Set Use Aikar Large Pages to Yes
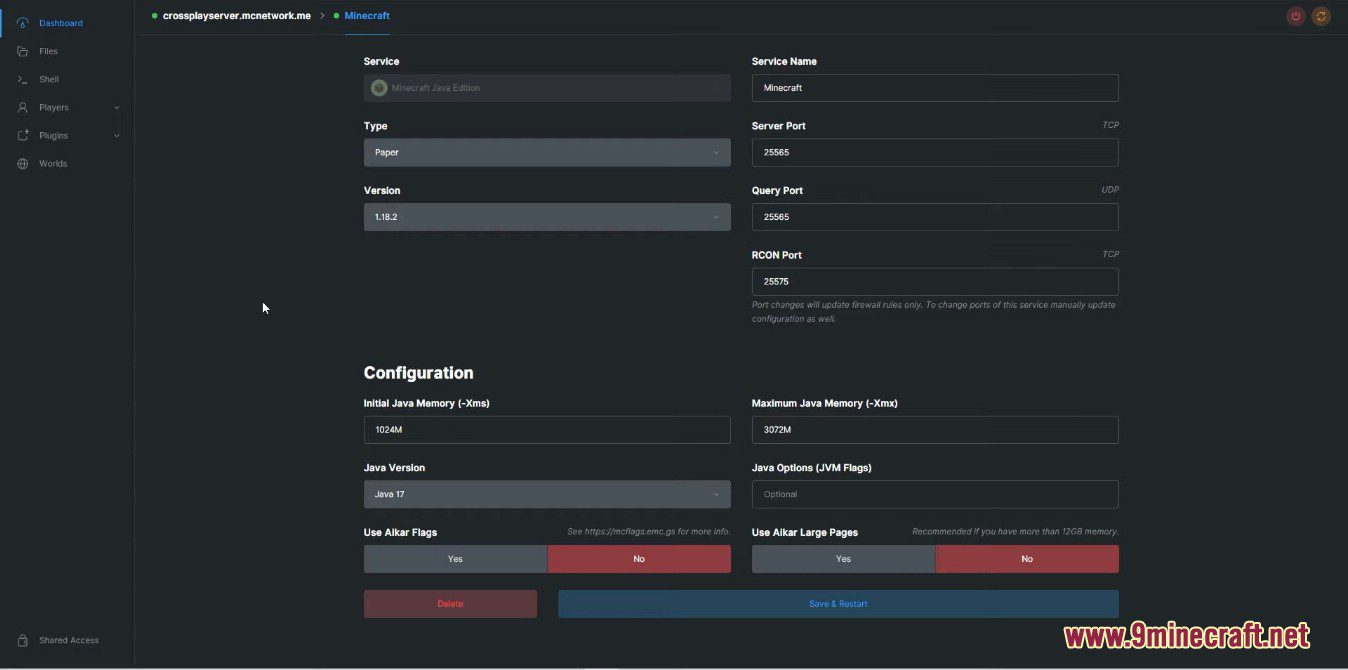The image size is (1348, 670). [843, 559]
